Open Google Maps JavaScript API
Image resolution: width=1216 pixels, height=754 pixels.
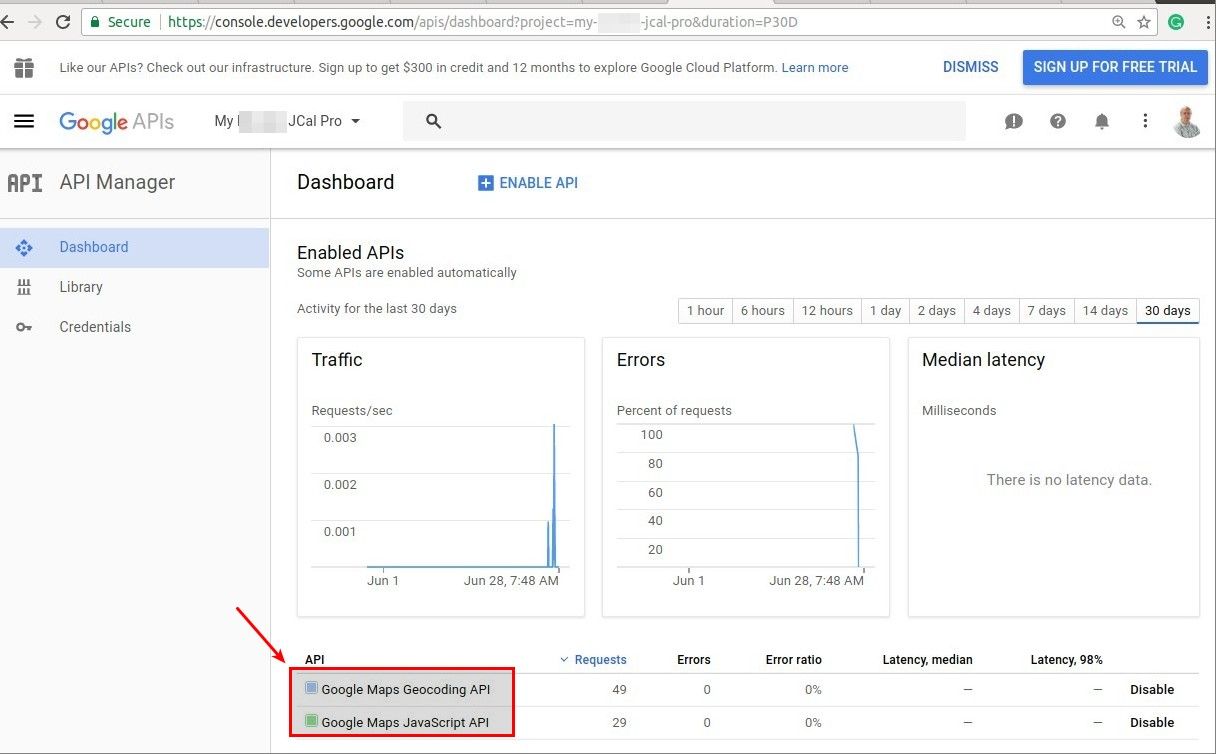405,722
